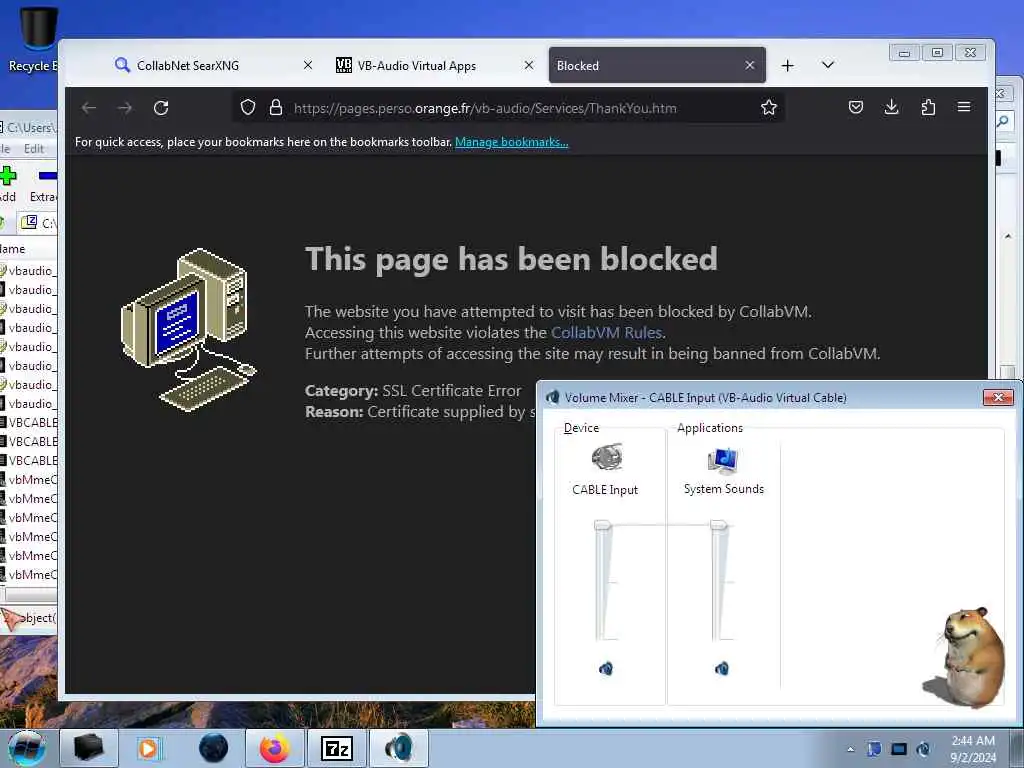This screenshot has width=1024, height=768.
Task: Select first vbaudio_ file in 7-Zip
Action: (29, 270)
